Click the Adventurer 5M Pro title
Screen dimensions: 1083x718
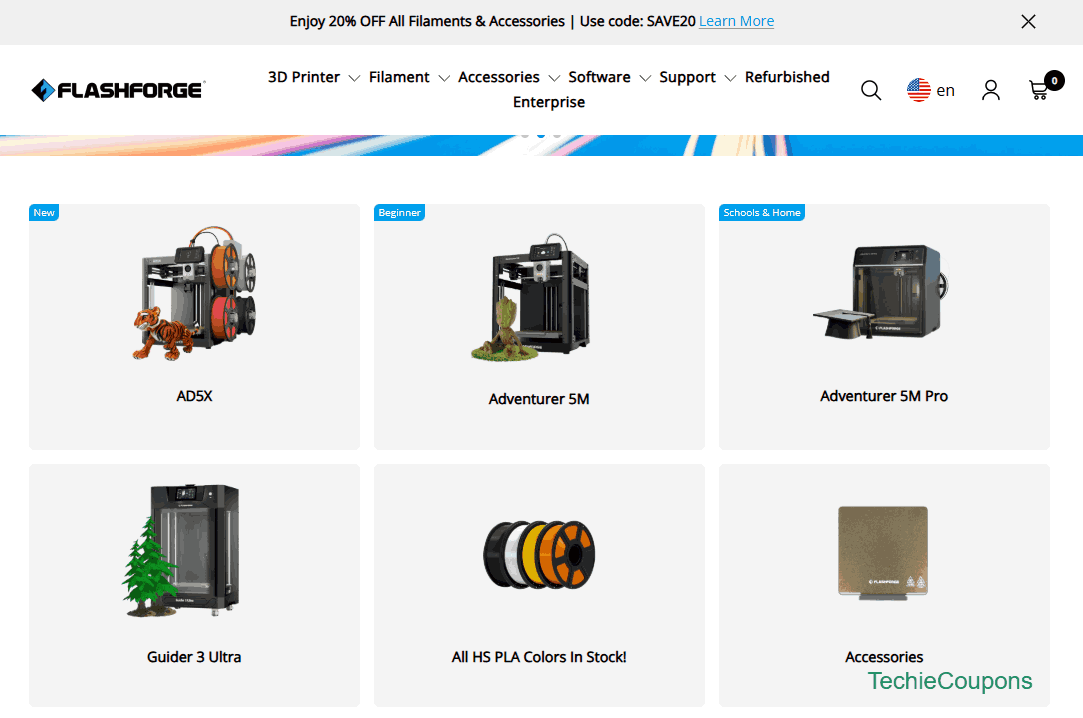coord(883,396)
